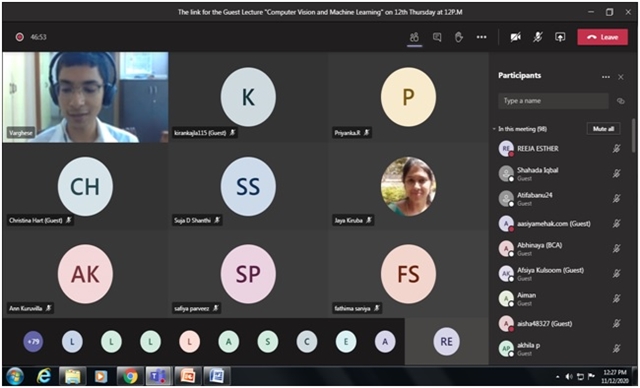Collapse the In this meeting list
The image size is (640, 388).
(x=494, y=129)
